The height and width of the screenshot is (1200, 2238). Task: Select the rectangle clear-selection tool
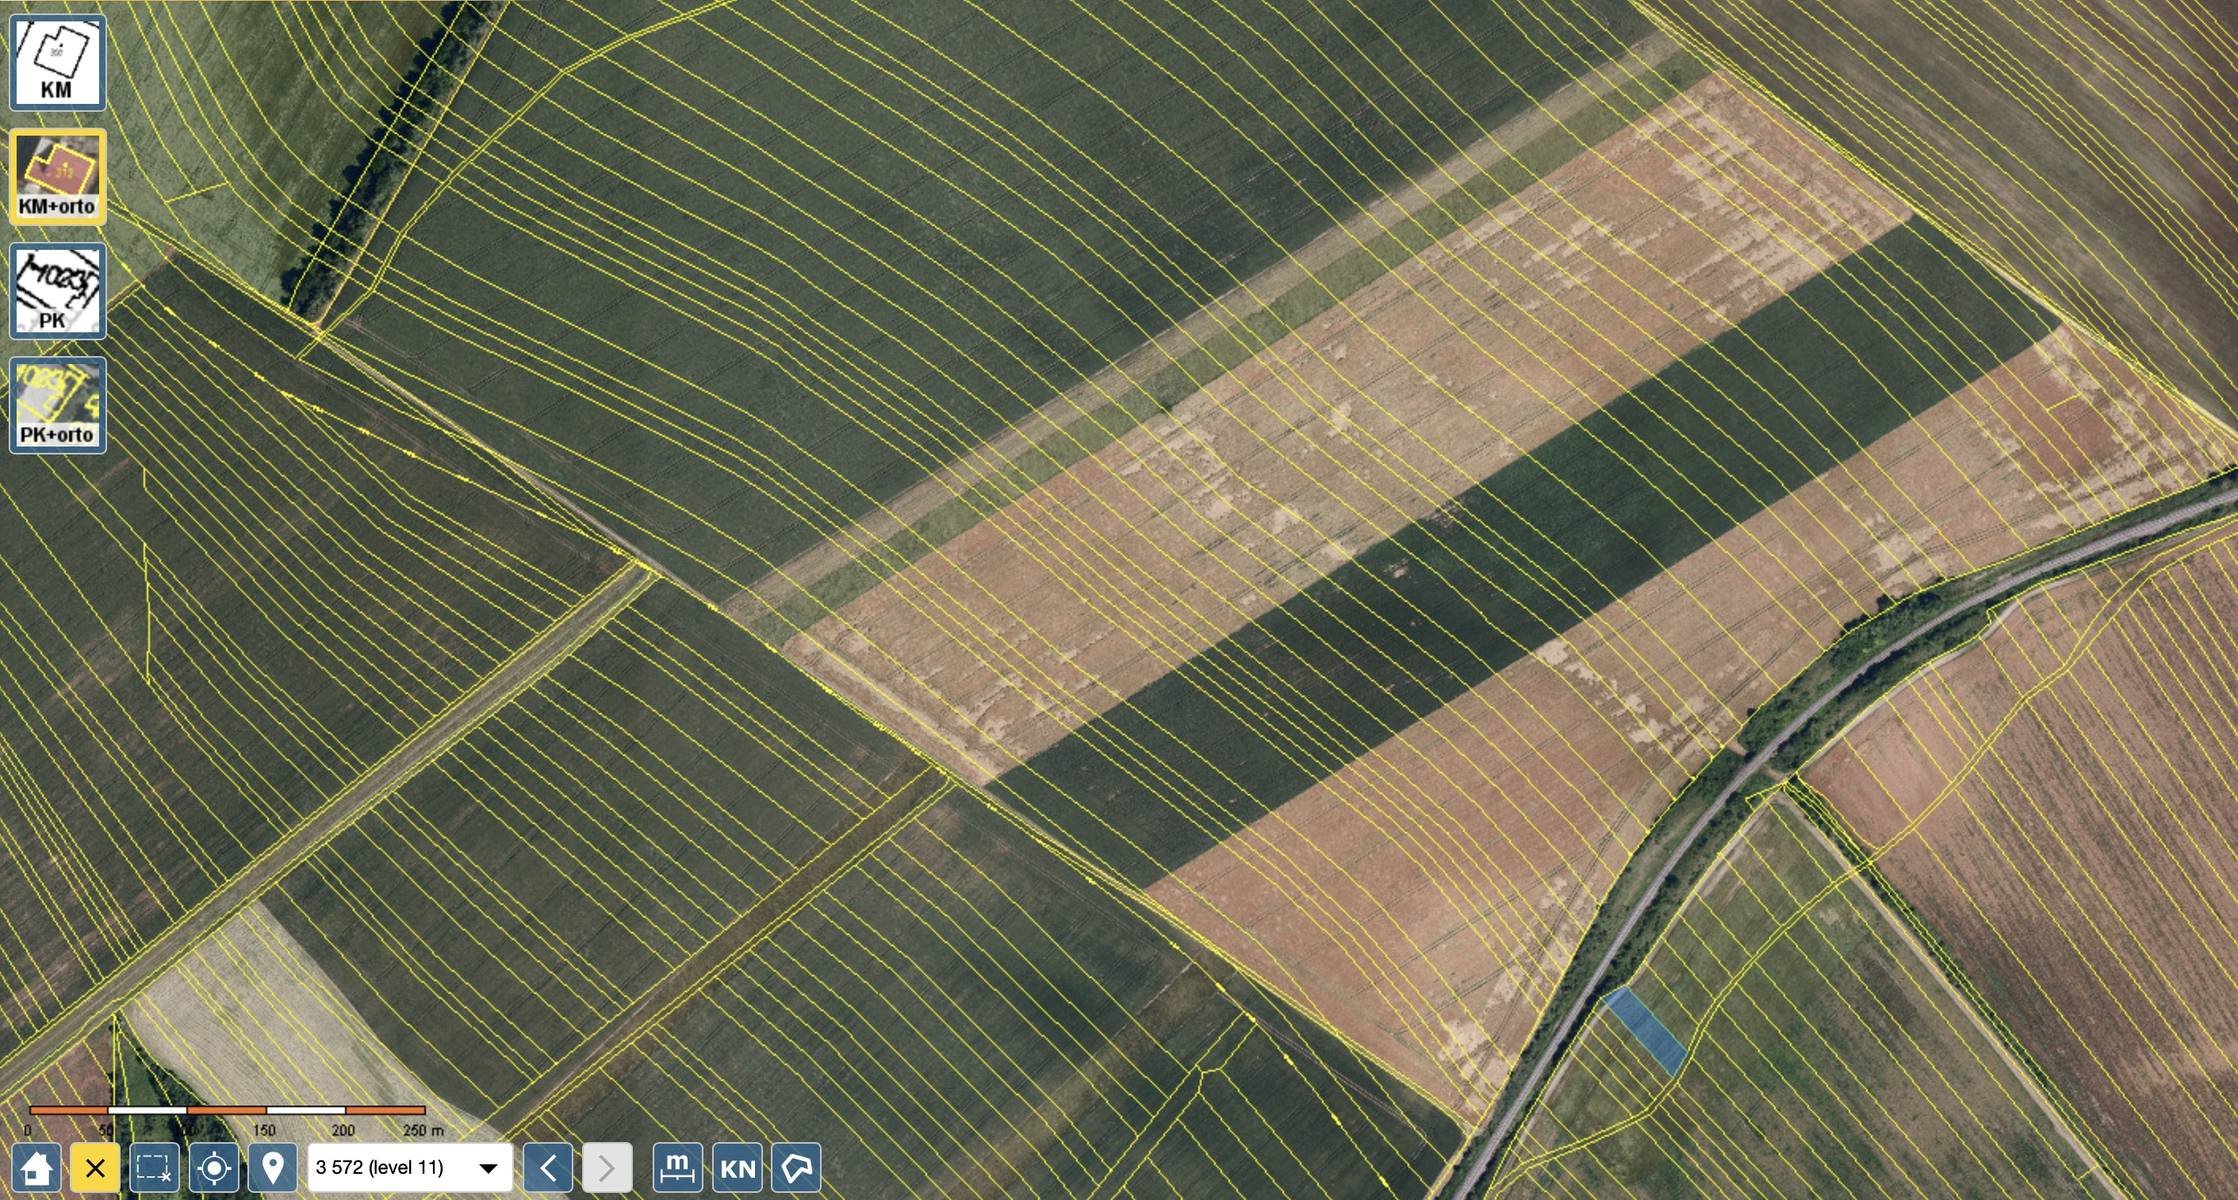(x=154, y=1167)
